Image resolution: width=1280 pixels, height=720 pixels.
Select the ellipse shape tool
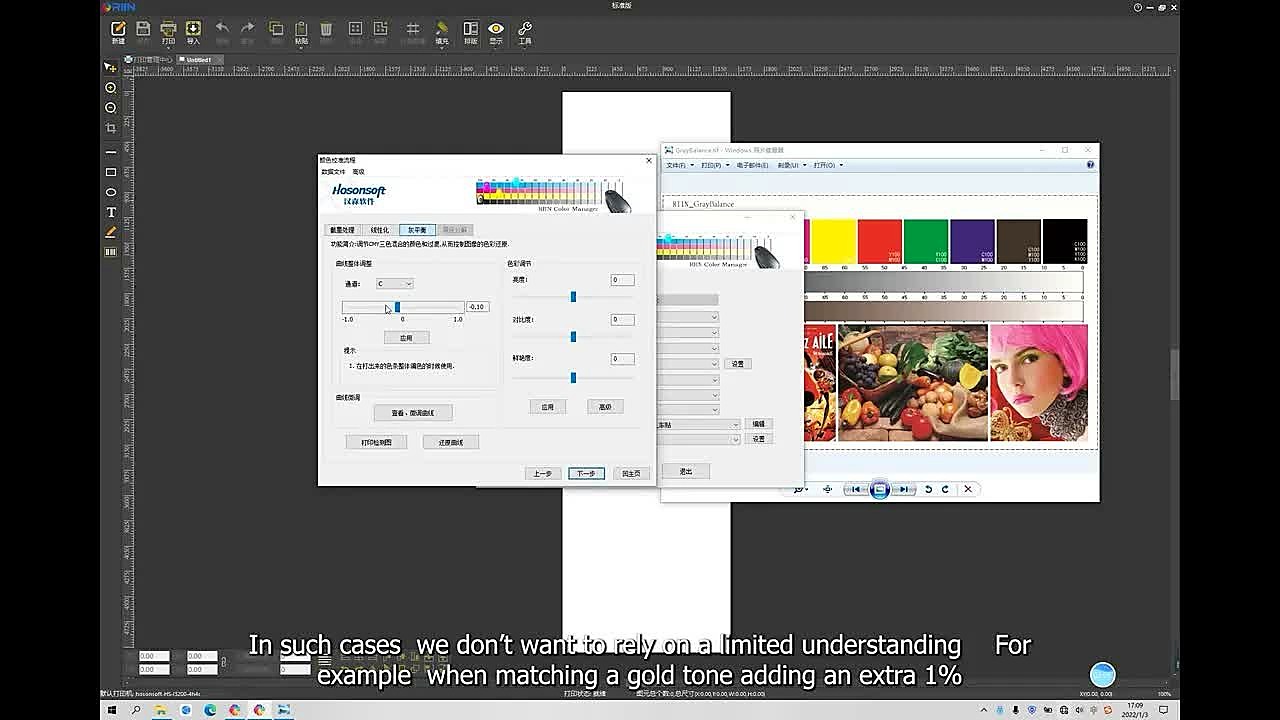point(111,192)
